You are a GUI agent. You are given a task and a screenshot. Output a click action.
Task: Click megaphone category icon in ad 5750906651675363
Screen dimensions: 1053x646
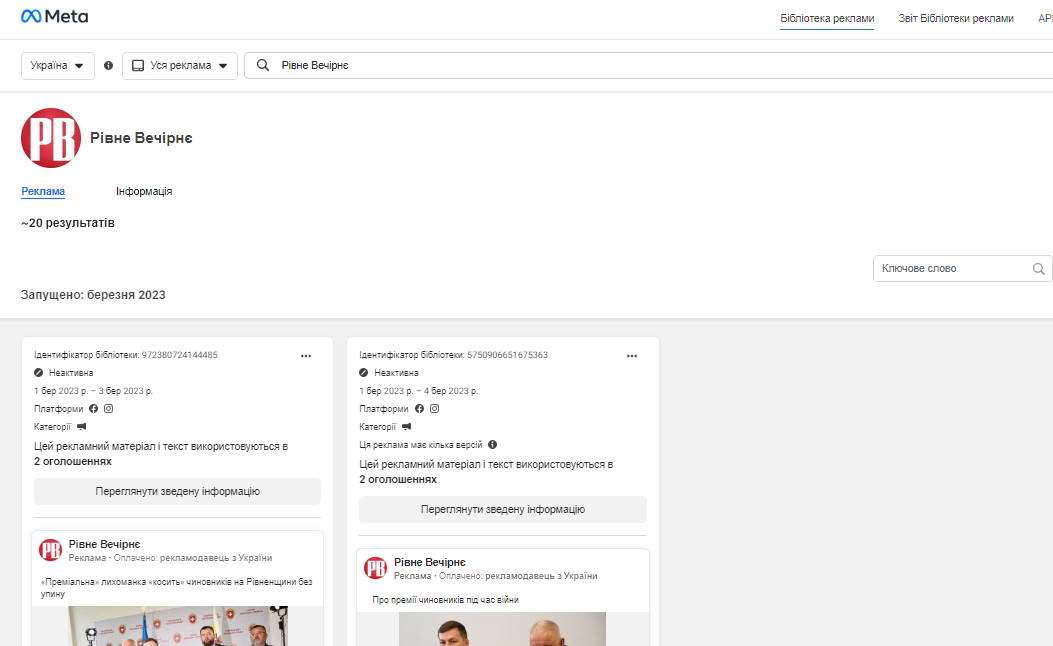[406, 426]
